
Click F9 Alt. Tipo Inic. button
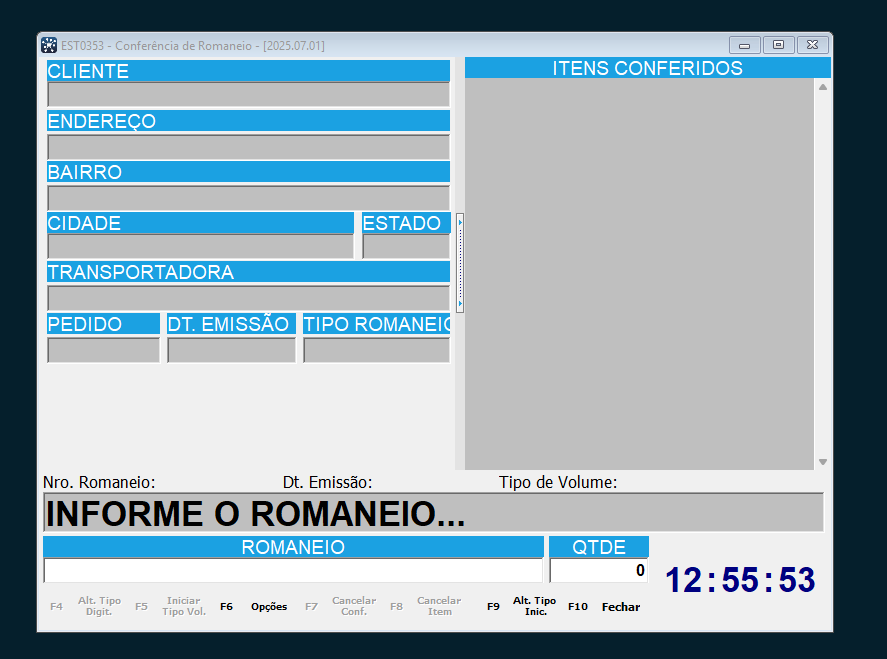point(522,606)
